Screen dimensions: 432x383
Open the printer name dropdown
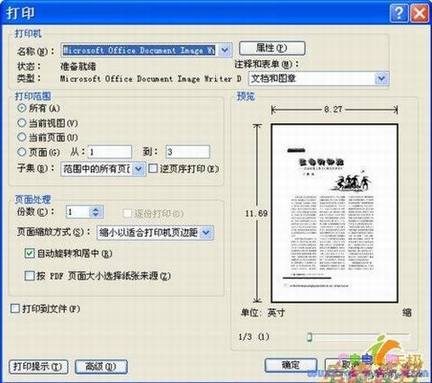point(225,50)
